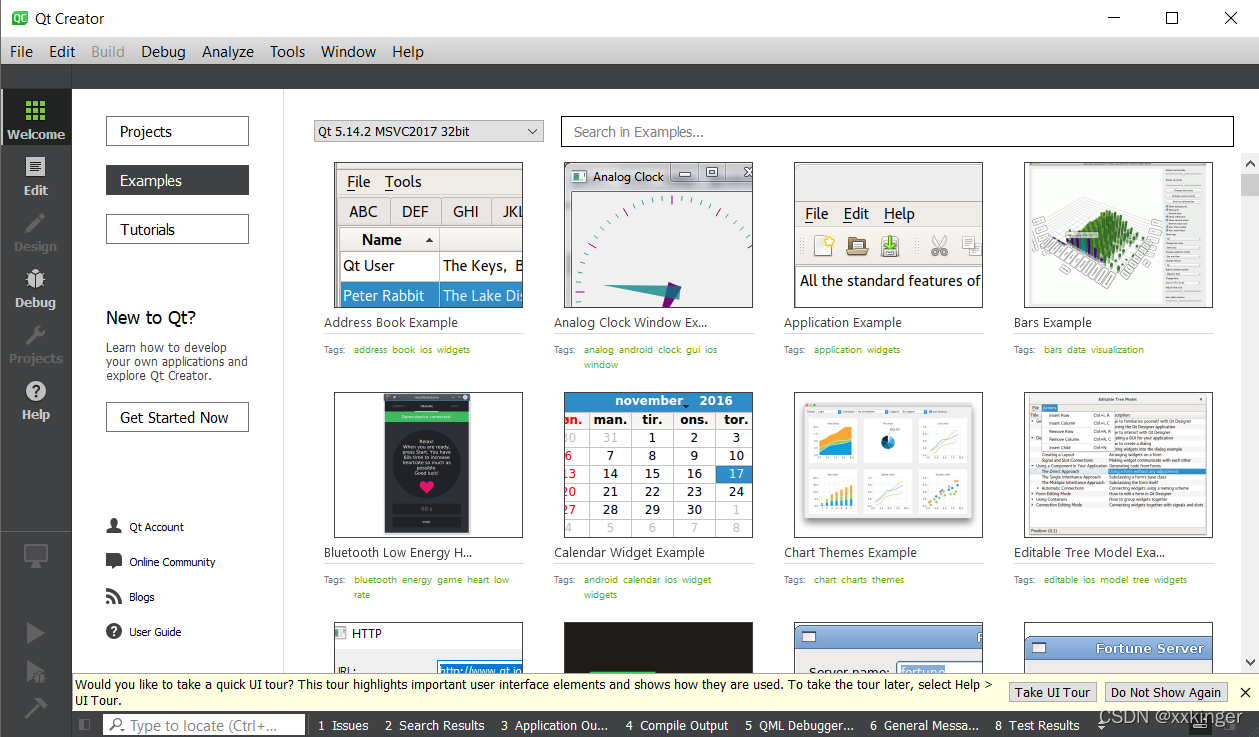The width and height of the screenshot is (1259, 737).
Task: Click the Type to locate field
Action: pyautogui.click(x=204, y=725)
